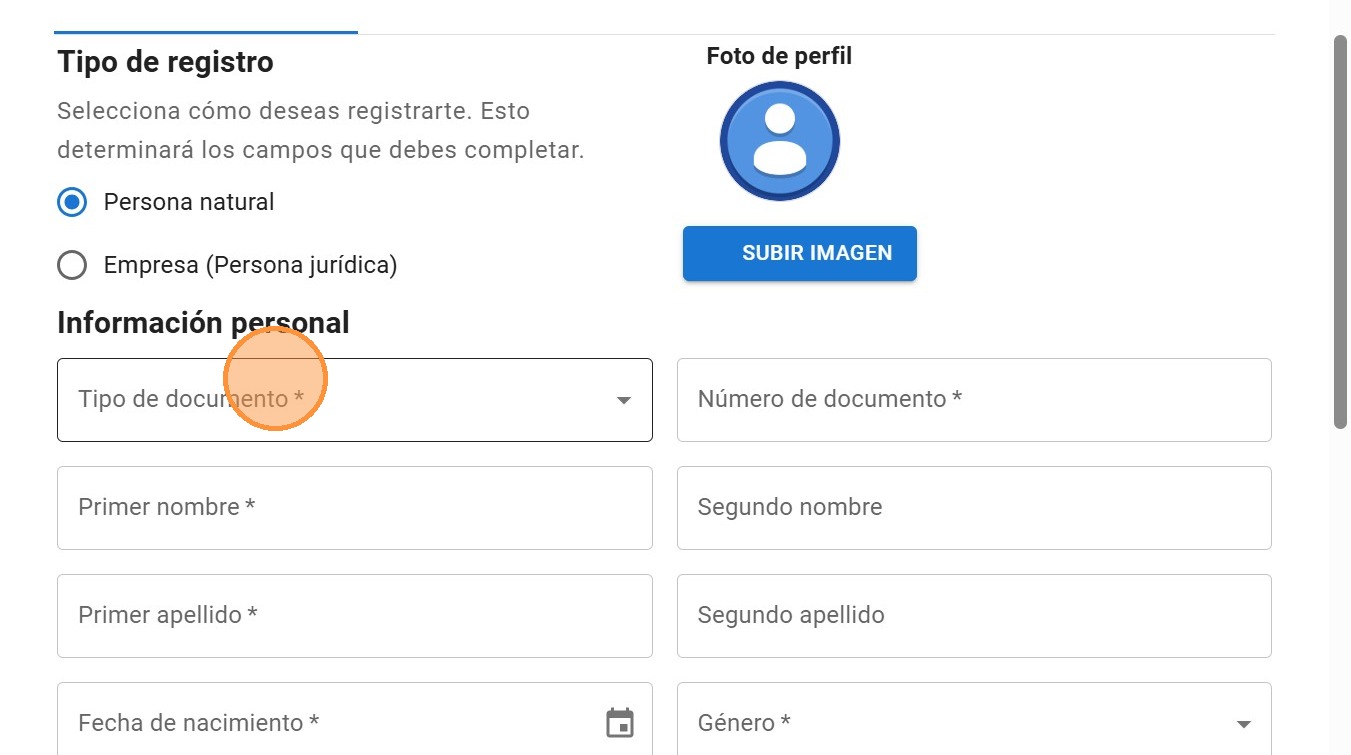Click the profile photo avatar placeholder
Screen dimensions: 1351x755
(x=780, y=141)
